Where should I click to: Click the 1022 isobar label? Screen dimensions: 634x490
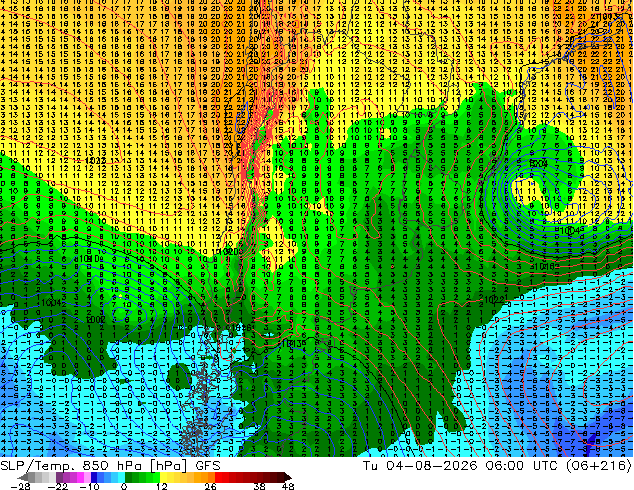[494, 300]
